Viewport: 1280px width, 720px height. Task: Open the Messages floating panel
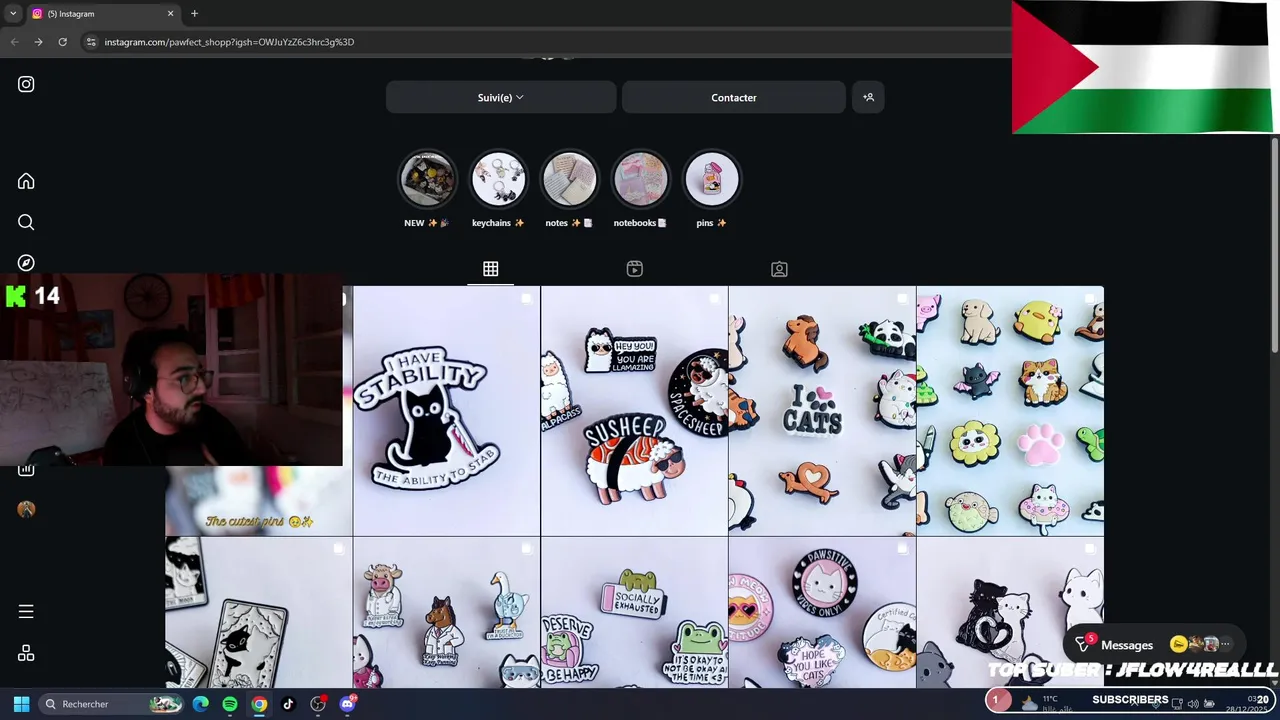pyautogui.click(x=1126, y=645)
